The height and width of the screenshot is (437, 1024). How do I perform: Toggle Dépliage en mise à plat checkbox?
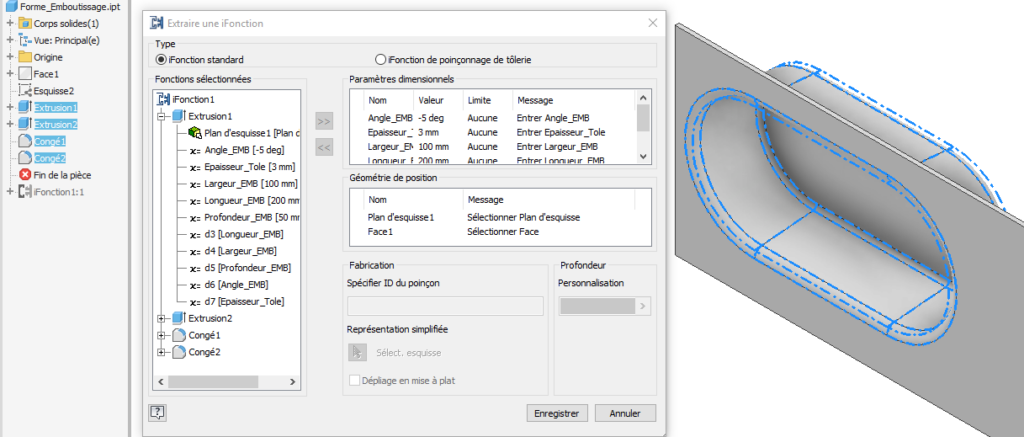[355, 380]
